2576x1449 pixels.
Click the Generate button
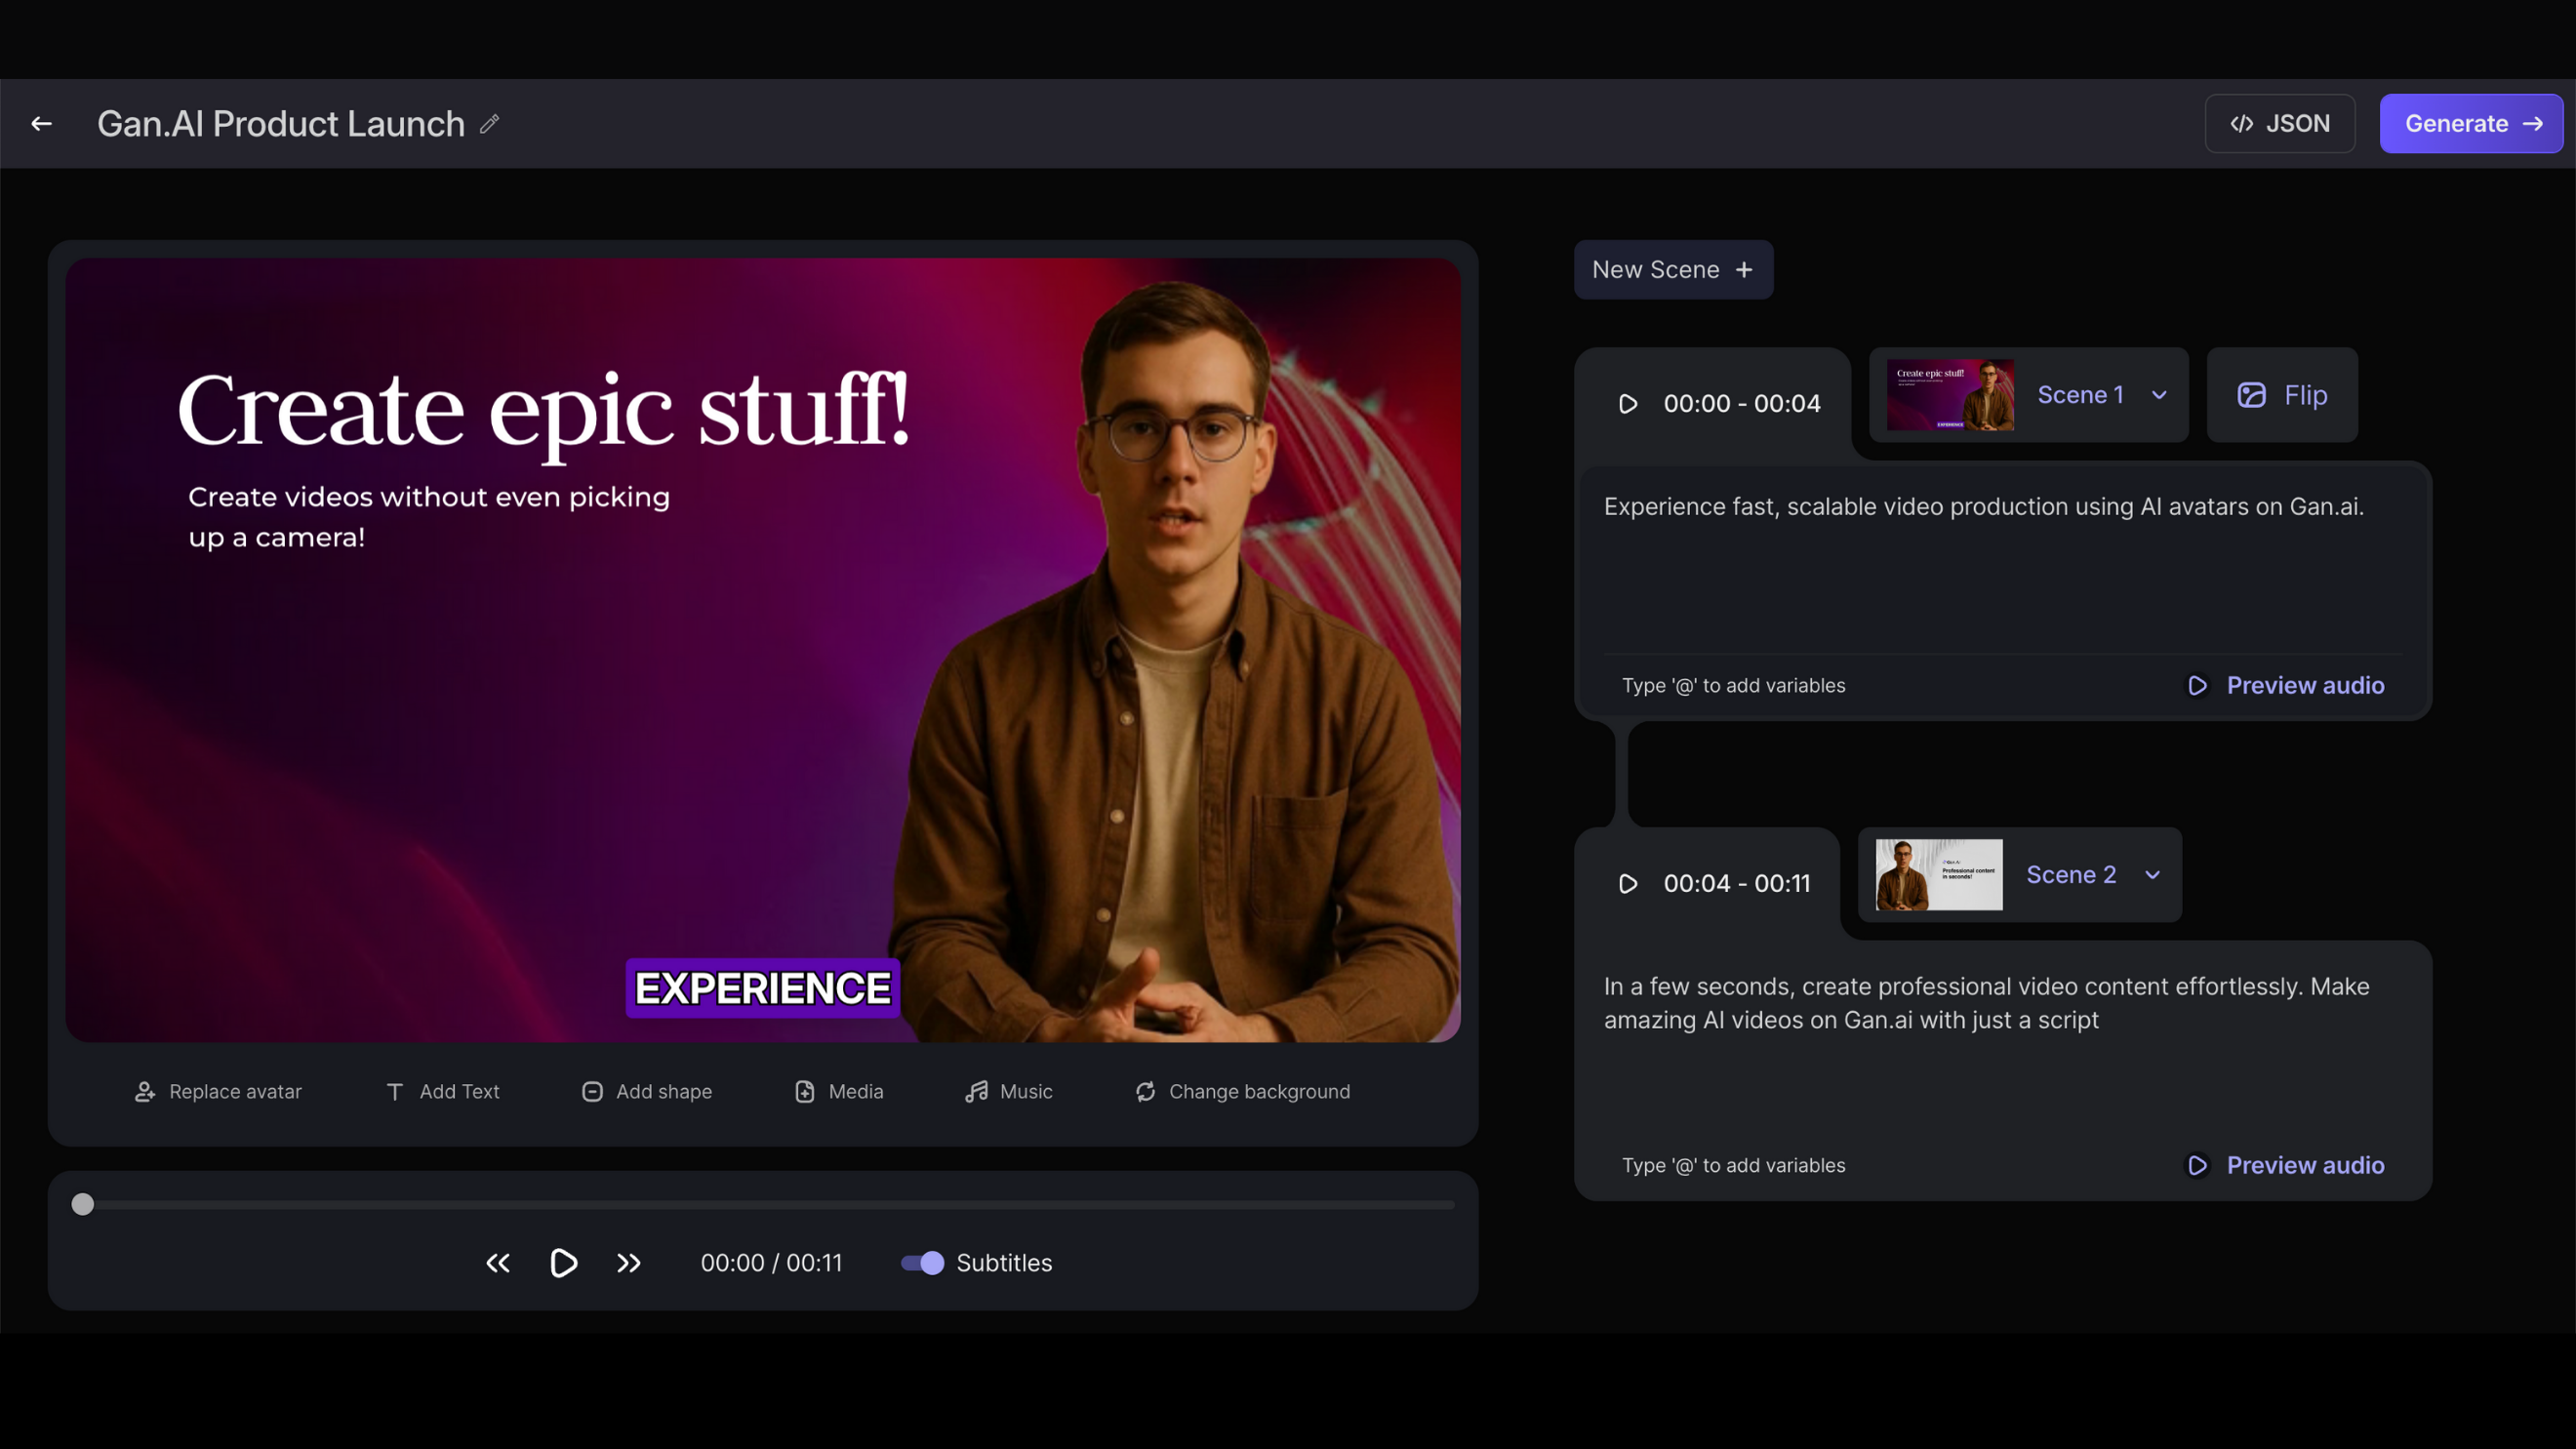click(x=2471, y=123)
